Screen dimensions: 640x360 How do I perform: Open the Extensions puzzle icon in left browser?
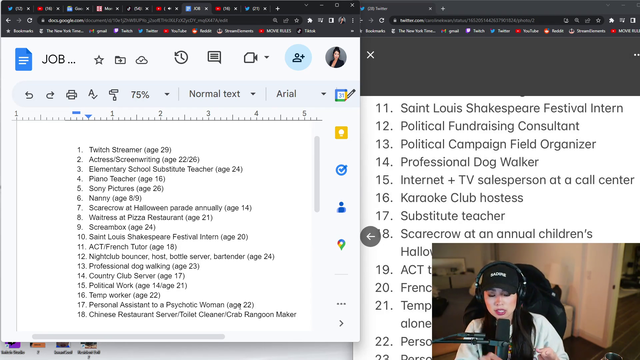pos(310,20)
